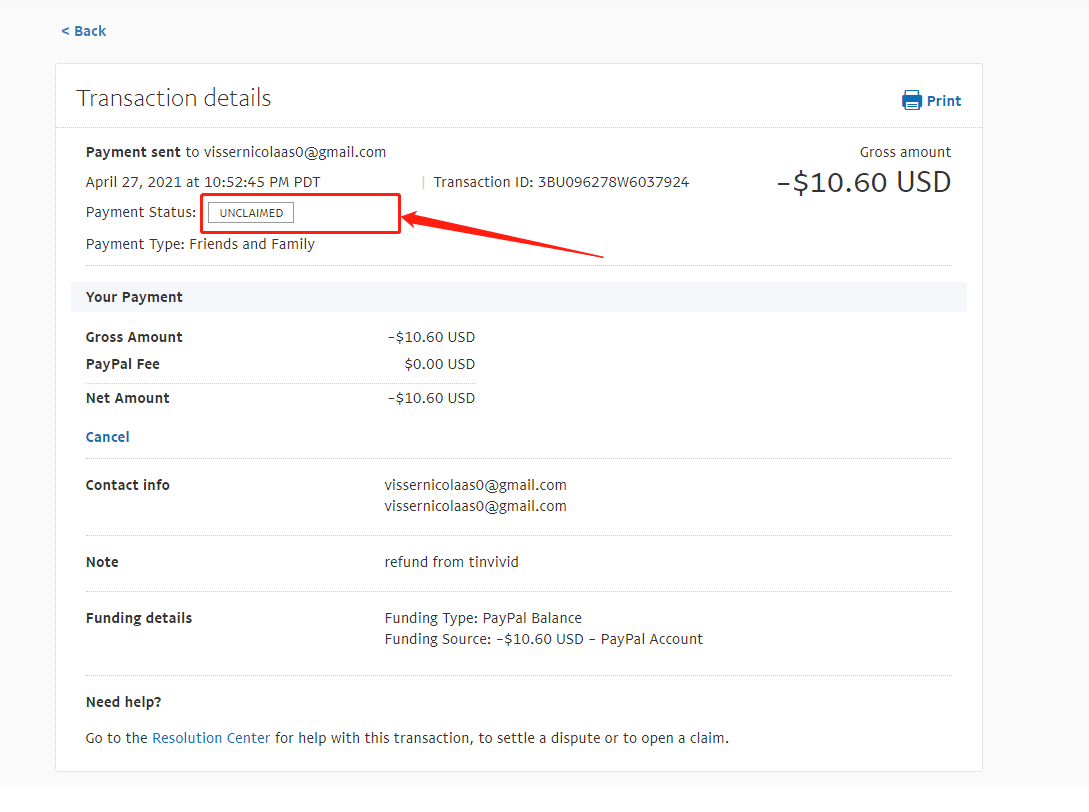Click the first Contact info email address

pos(475,485)
